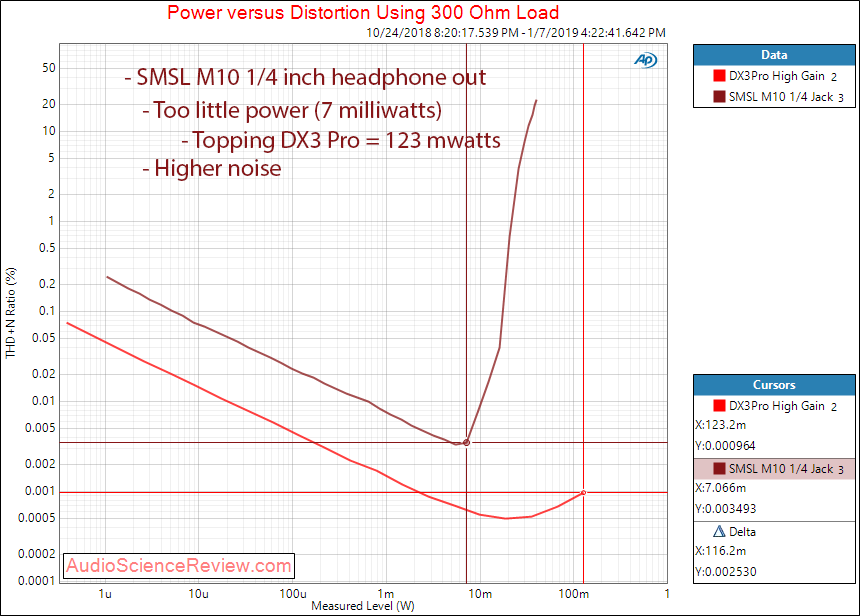
Task: Click the Too little power annotation
Action: tap(292, 110)
